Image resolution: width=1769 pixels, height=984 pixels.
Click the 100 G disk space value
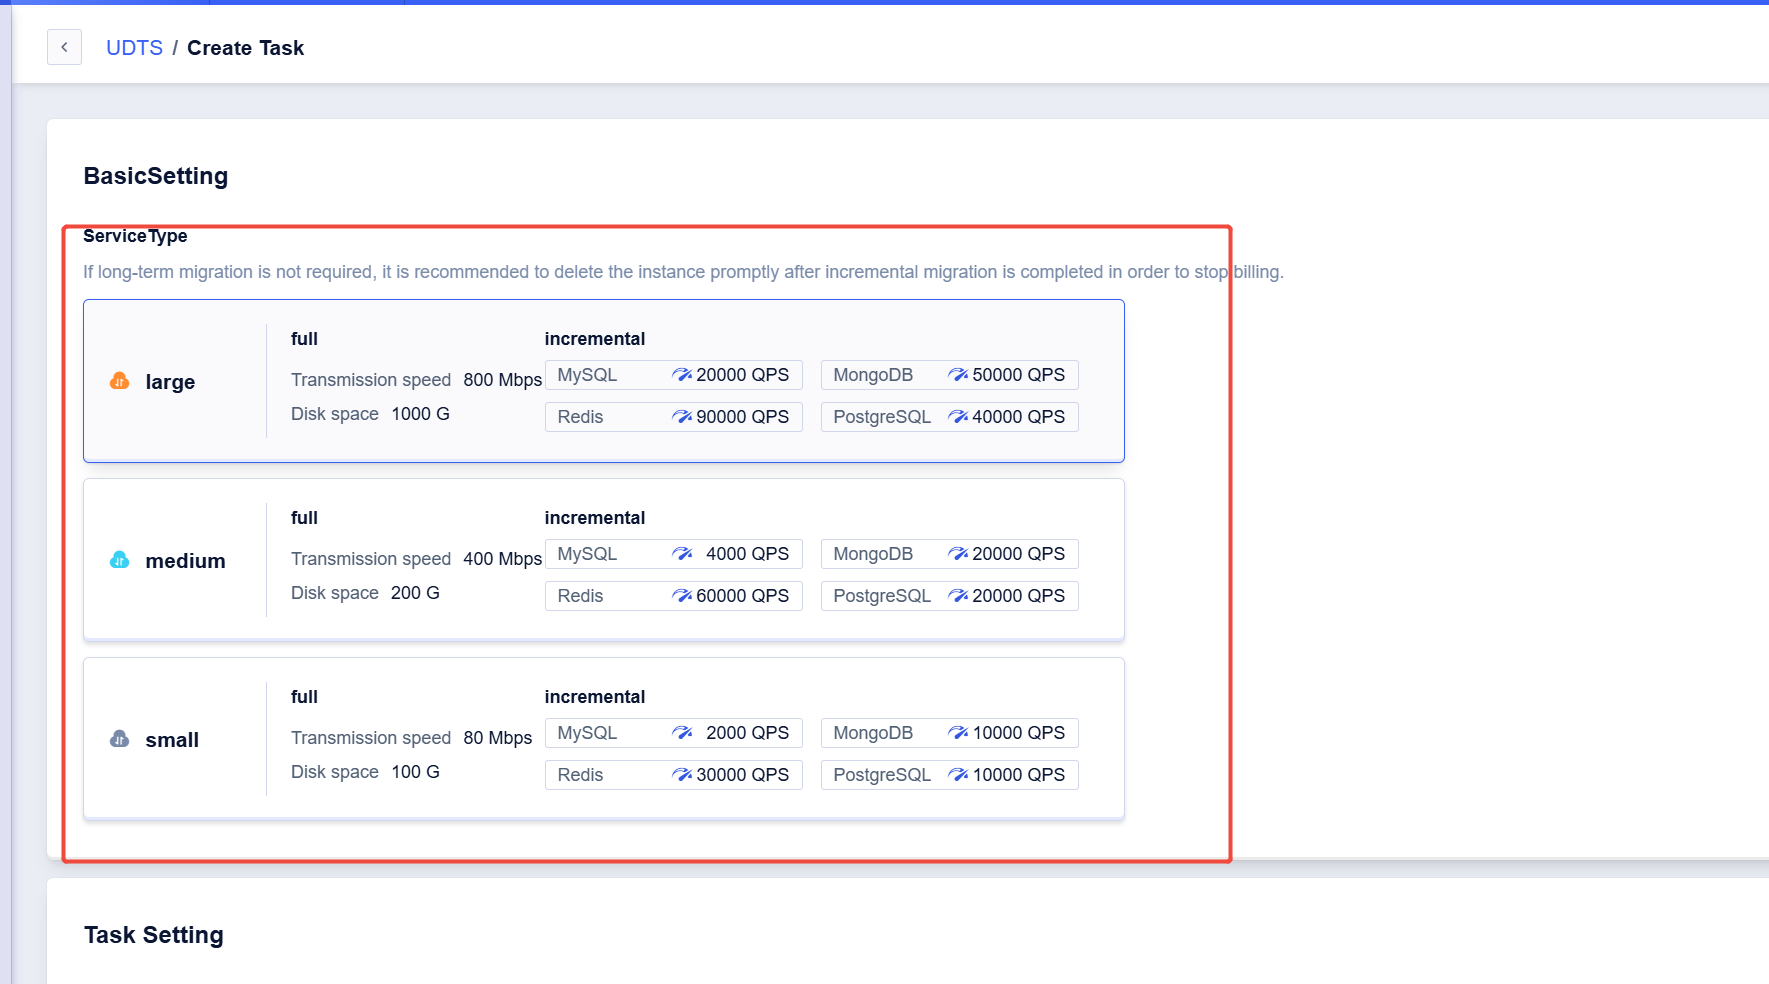point(415,772)
